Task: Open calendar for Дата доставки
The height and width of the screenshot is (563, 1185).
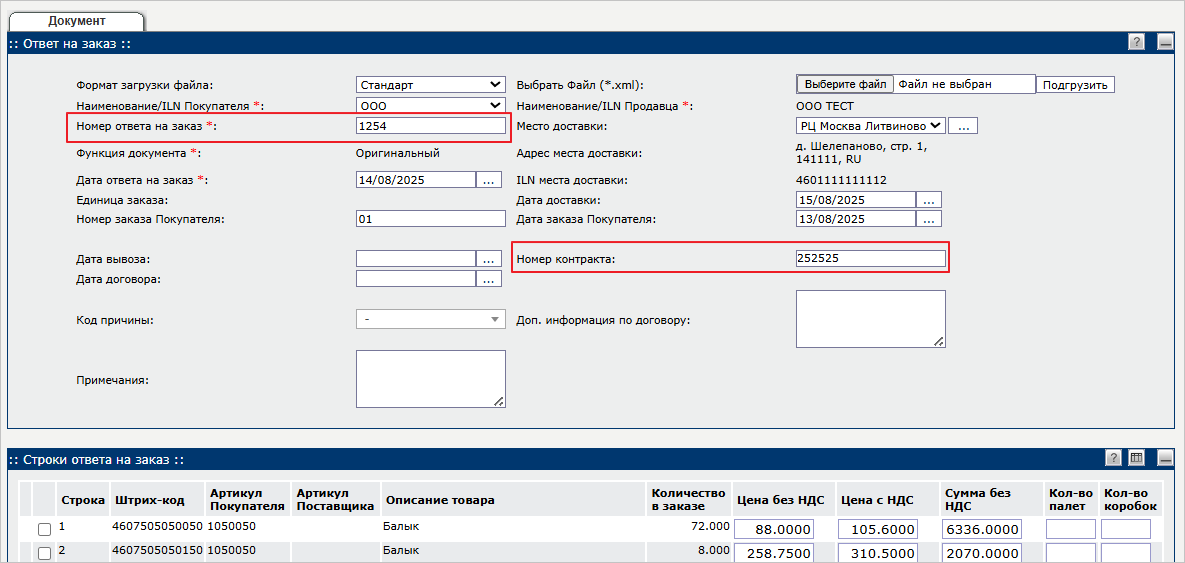Action: [929, 200]
